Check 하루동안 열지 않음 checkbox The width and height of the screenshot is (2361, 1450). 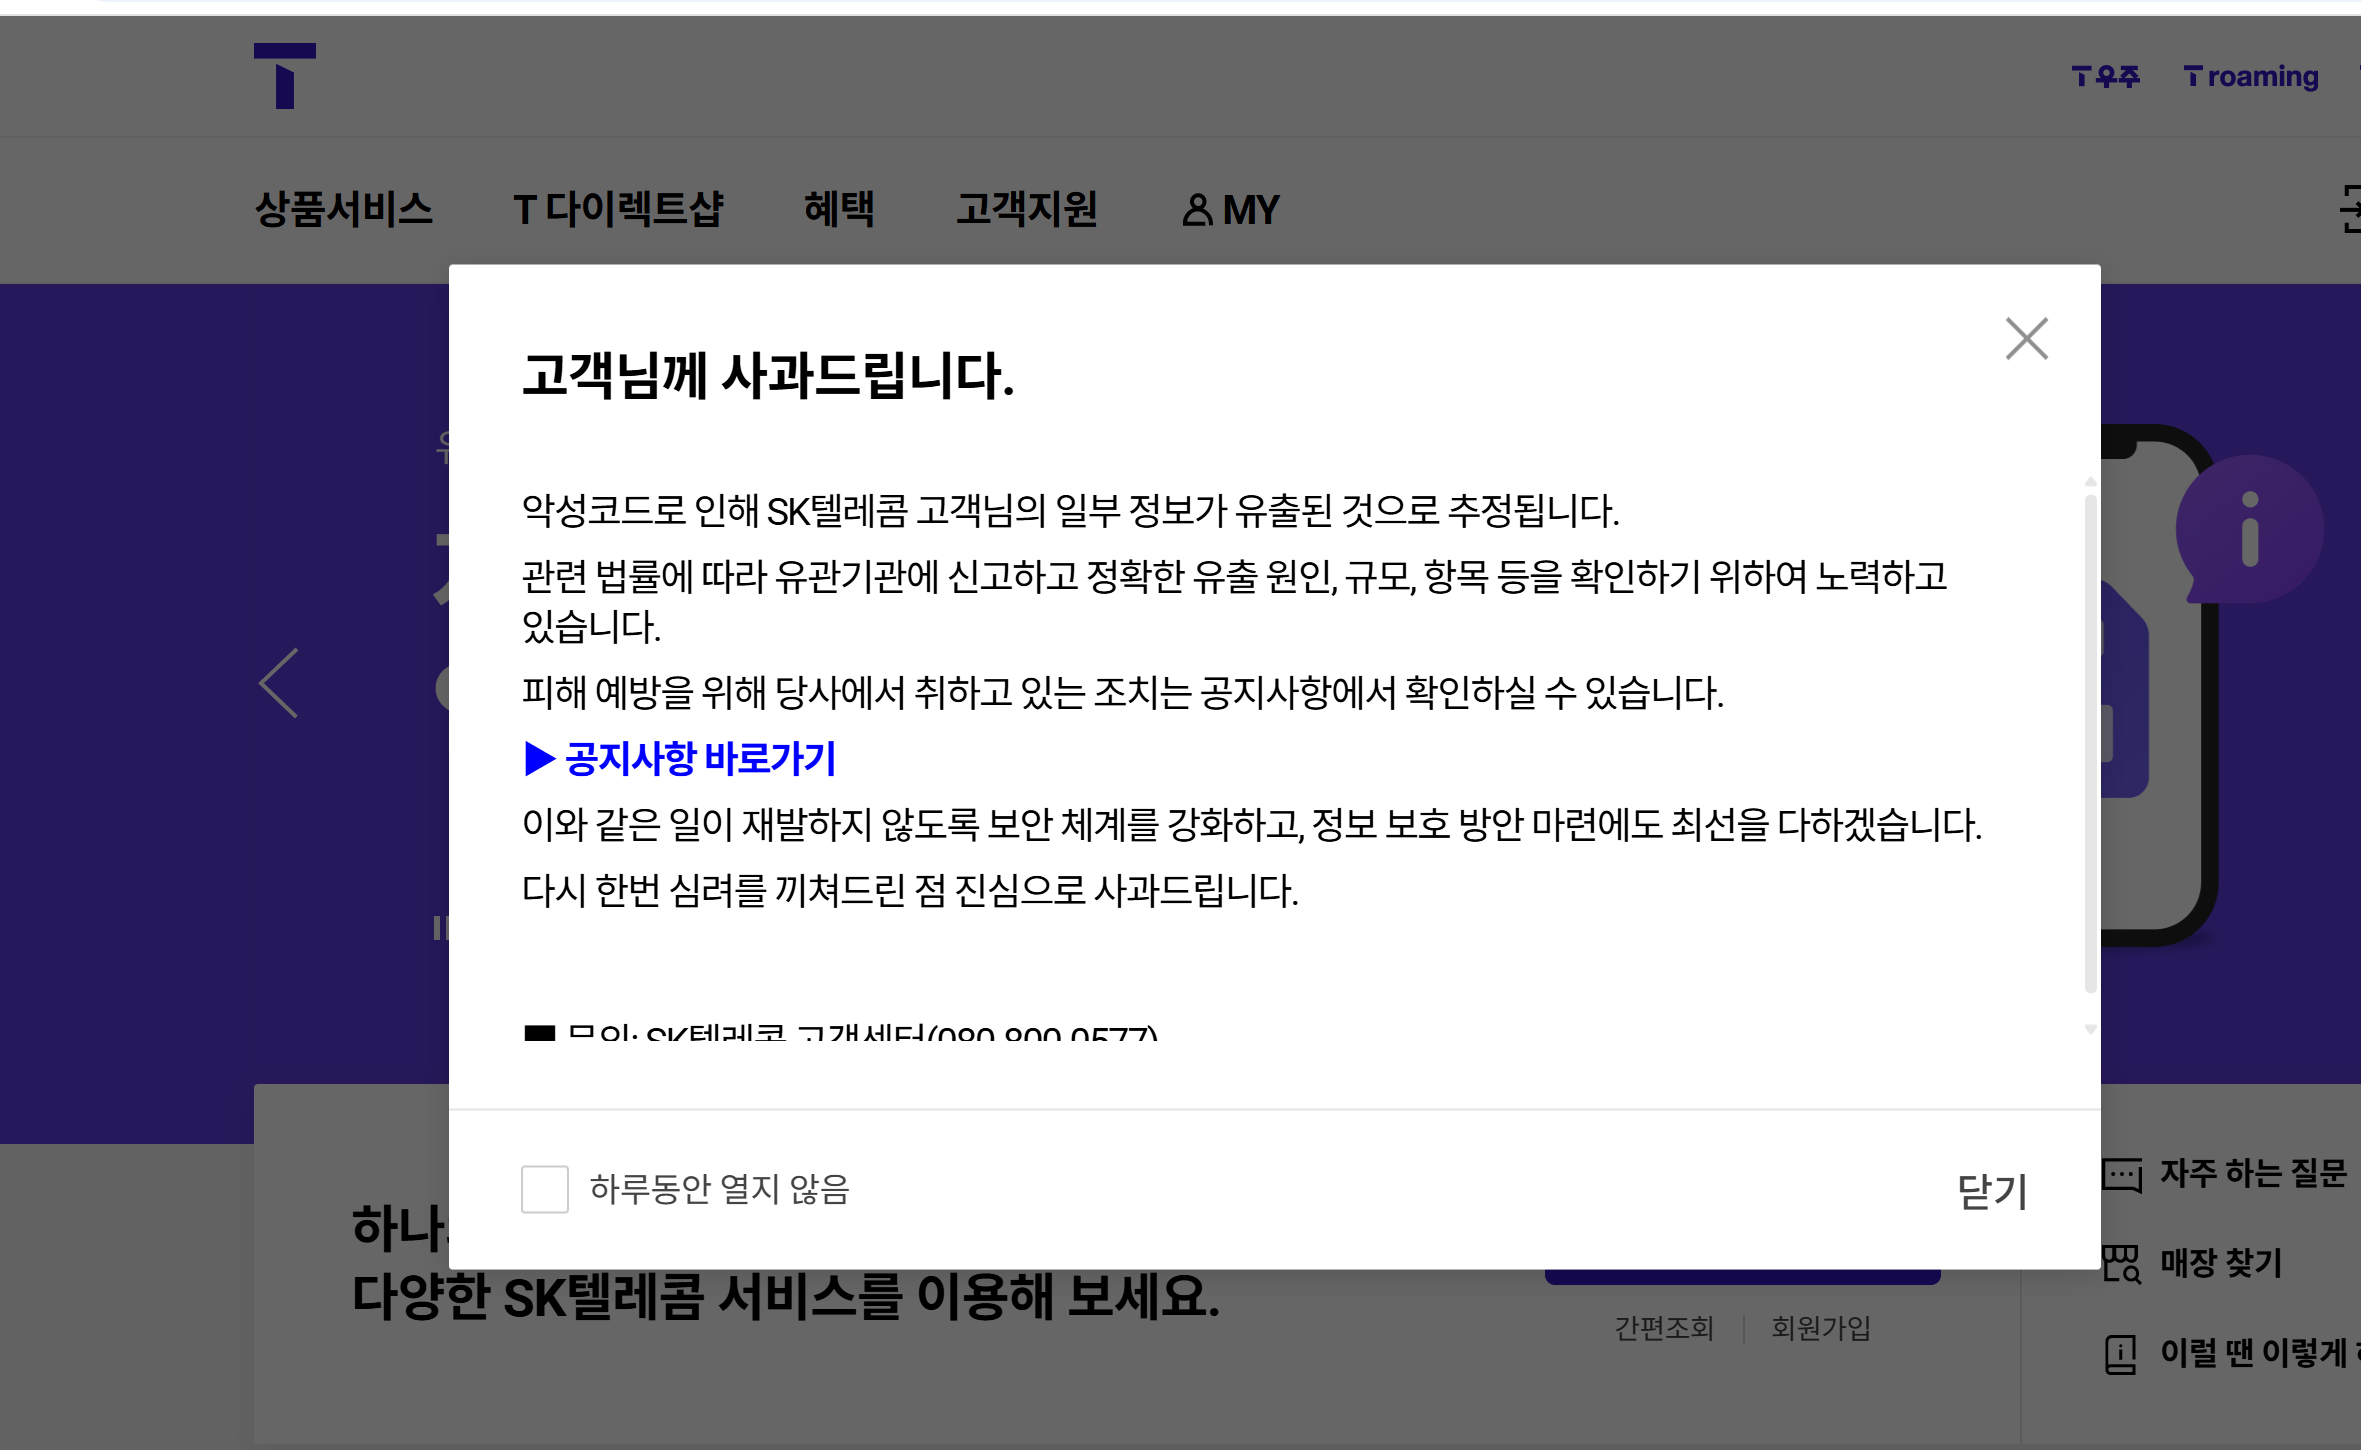pos(545,1189)
